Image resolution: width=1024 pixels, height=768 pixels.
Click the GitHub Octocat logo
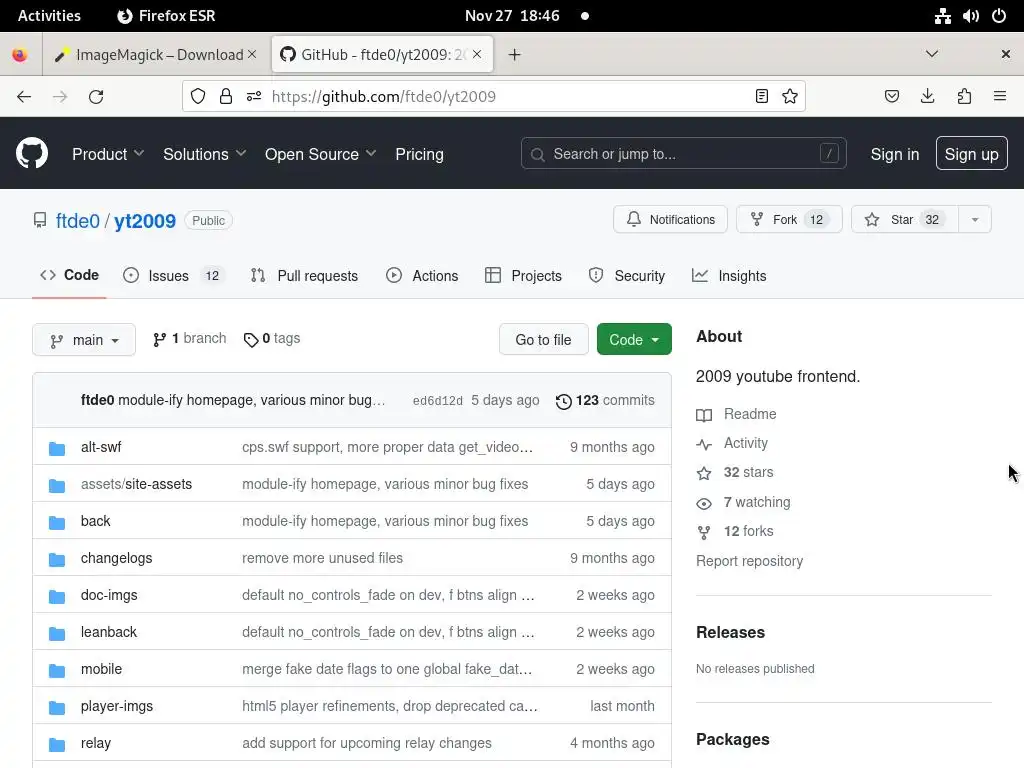point(31,153)
